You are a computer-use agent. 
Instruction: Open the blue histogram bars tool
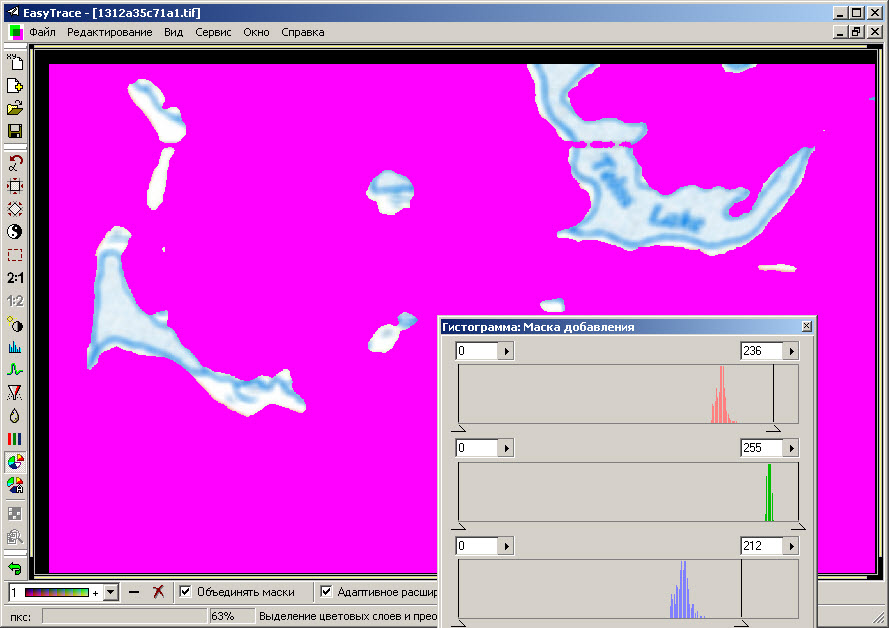point(15,348)
